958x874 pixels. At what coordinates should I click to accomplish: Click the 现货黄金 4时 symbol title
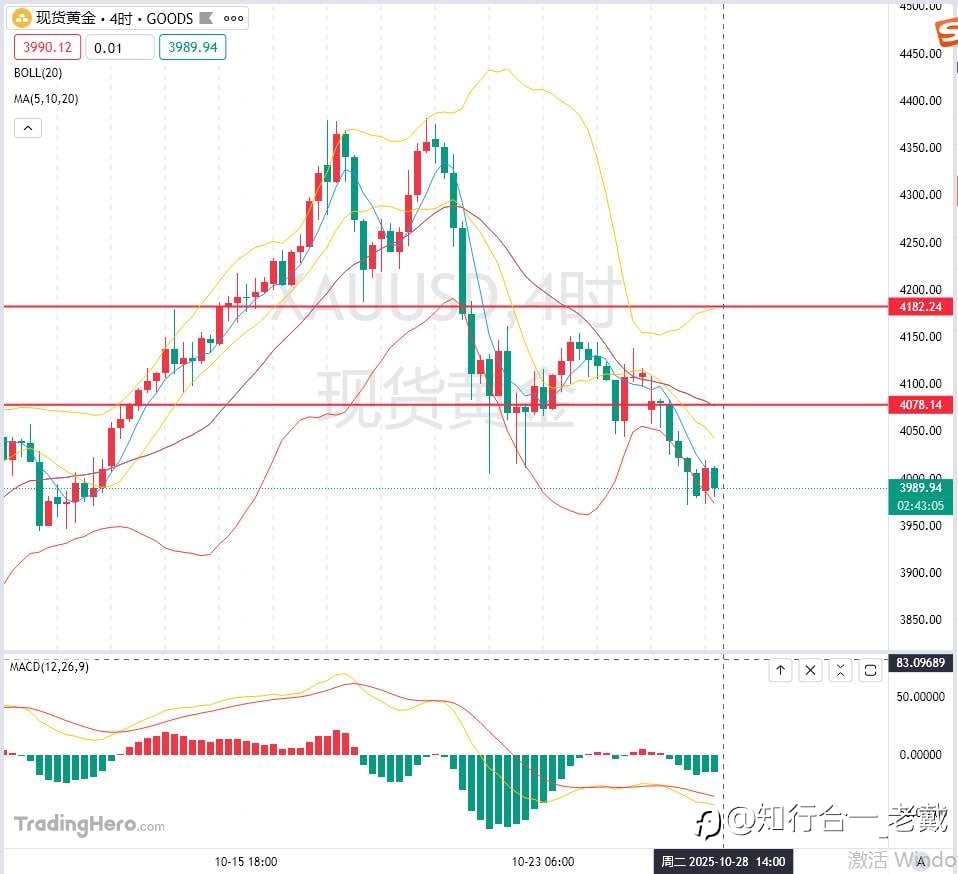click(x=84, y=18)
